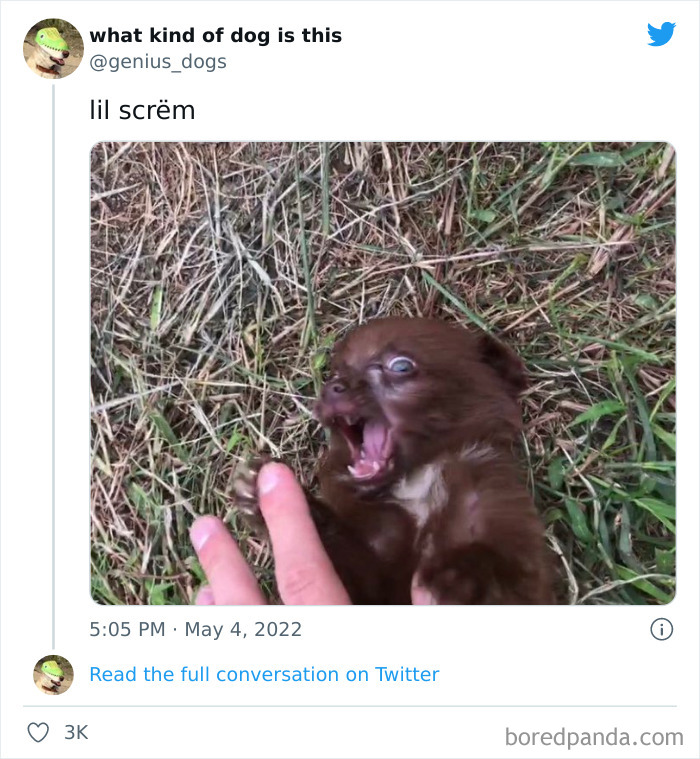The height and width of the screenshot is (759, 700).
Task: Click the puppy's wide blue eye
Action: (400, 367)
